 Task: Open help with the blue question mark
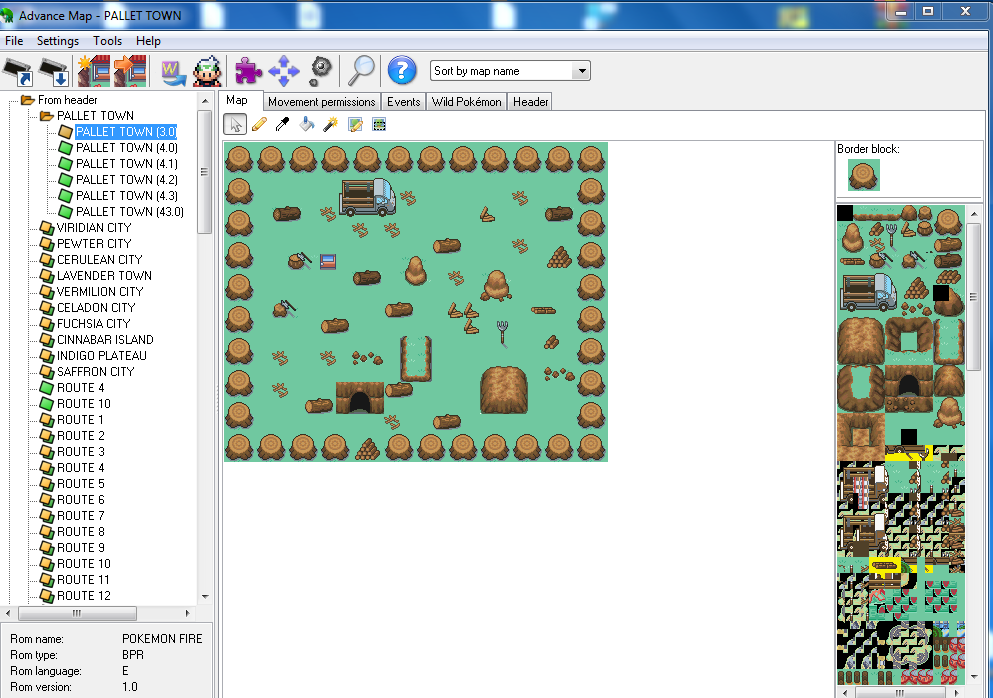pos(401,71)
